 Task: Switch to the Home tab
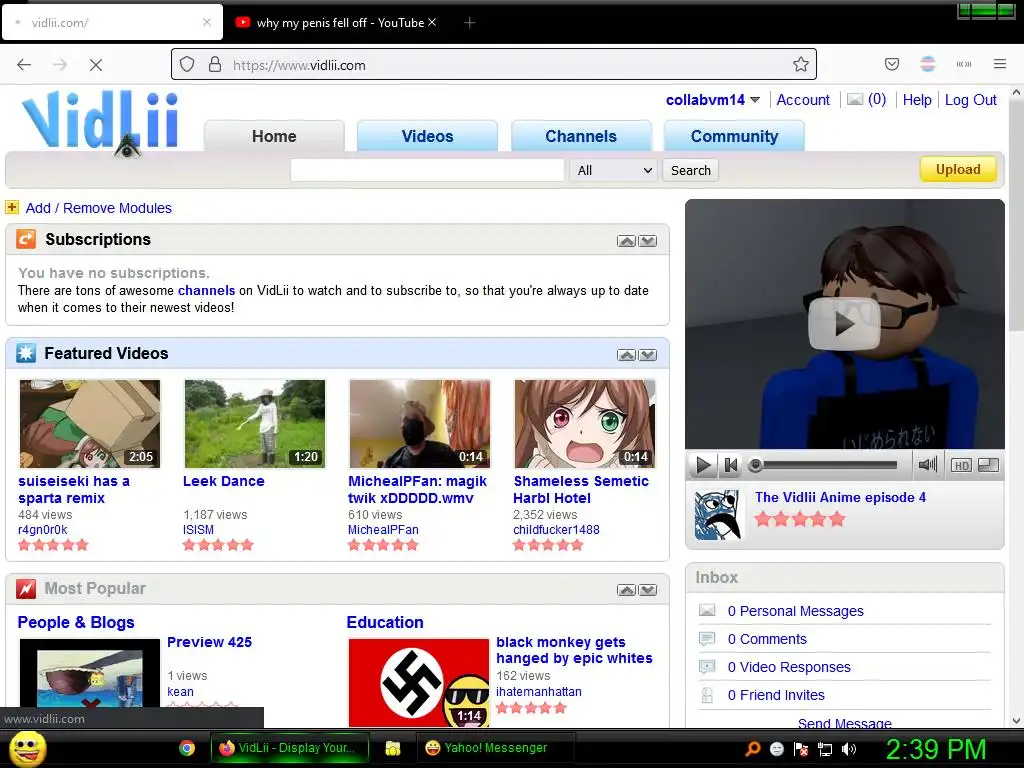click(274, 136)
